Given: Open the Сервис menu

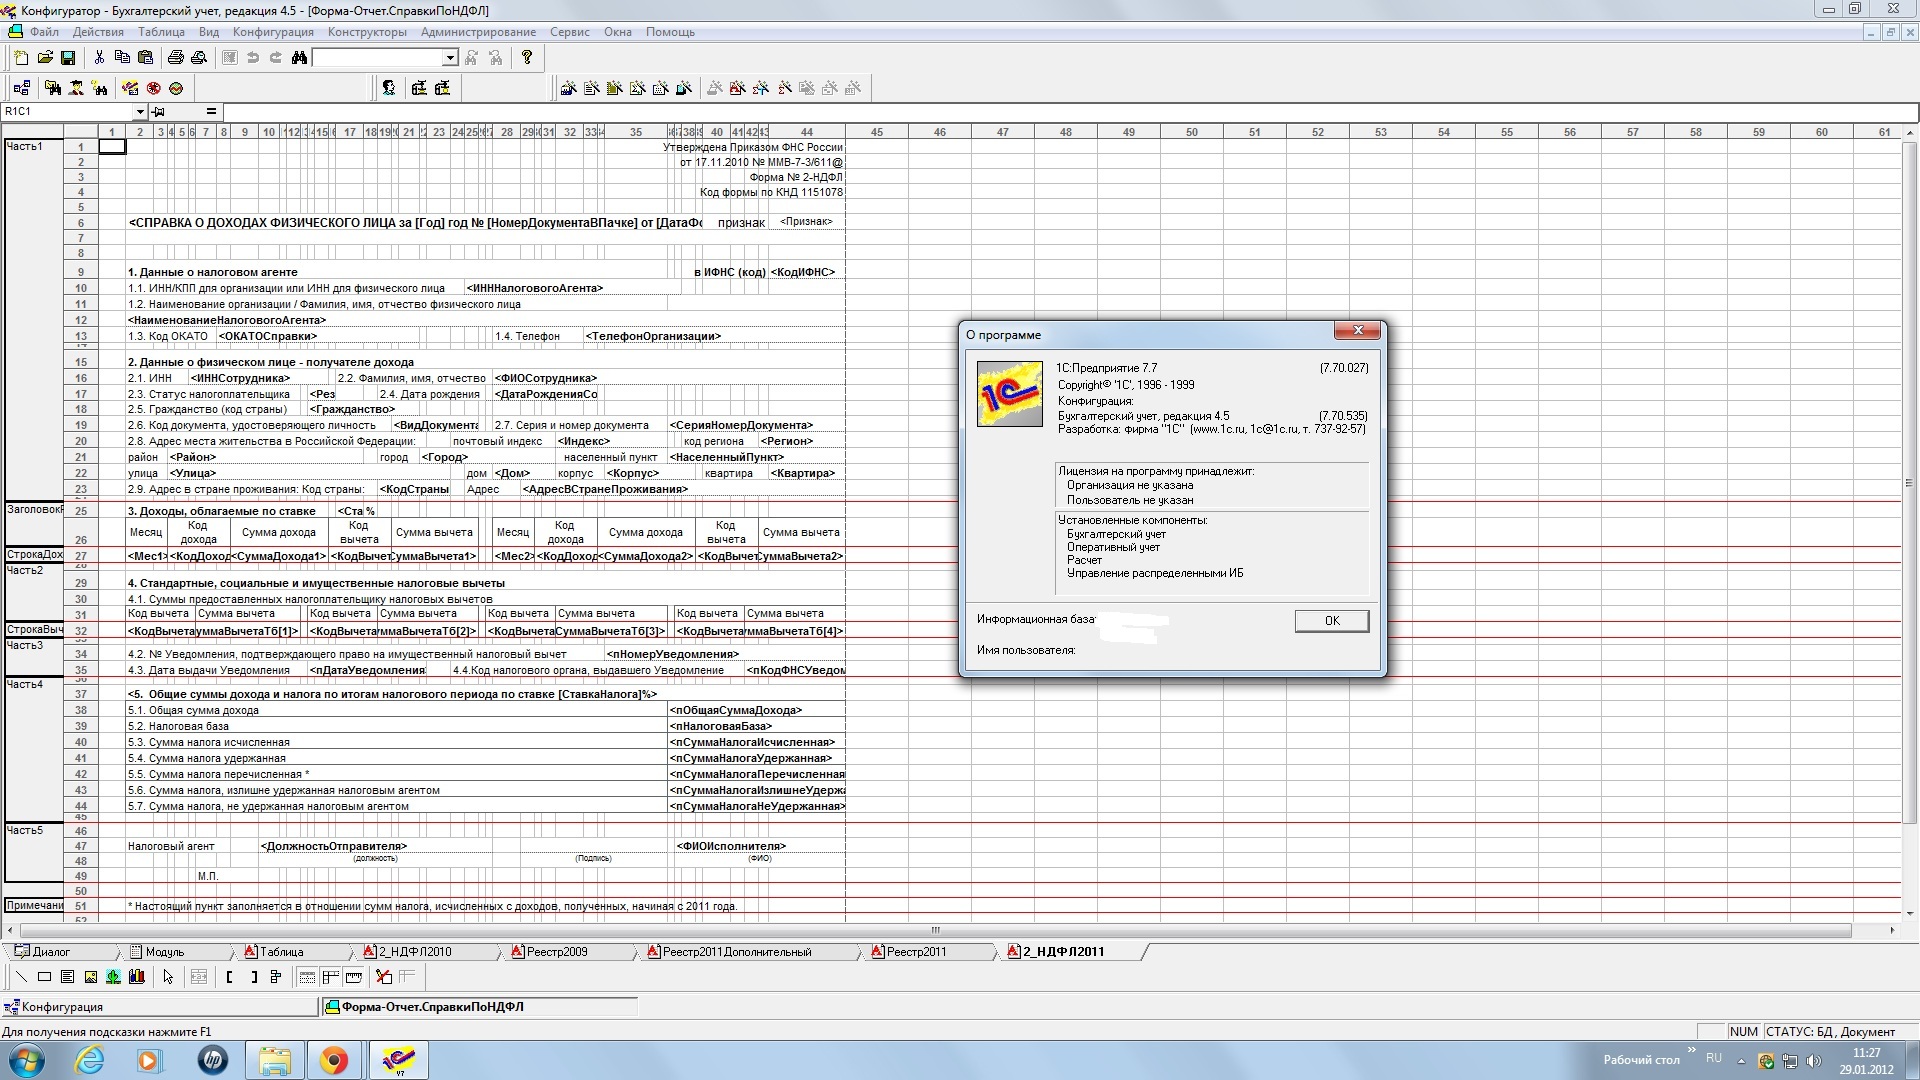Looking at the screenshot, I should pos(569,32).
